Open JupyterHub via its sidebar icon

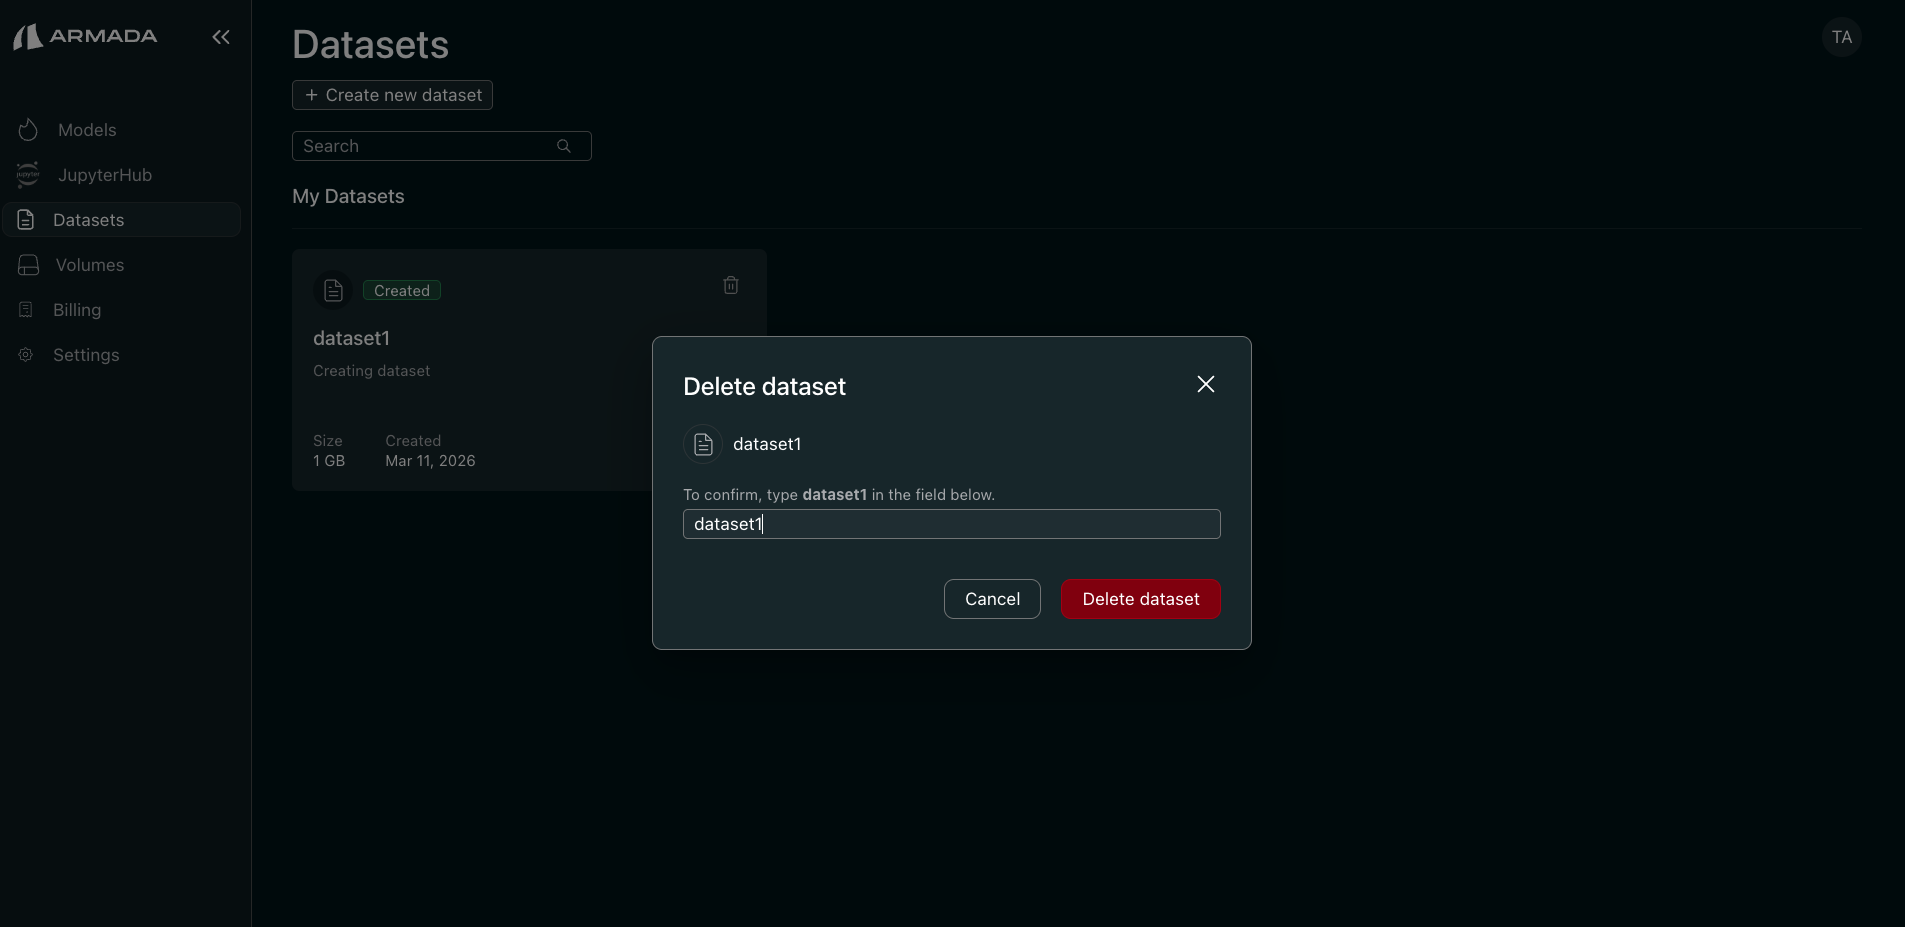[x=28, y=175]
